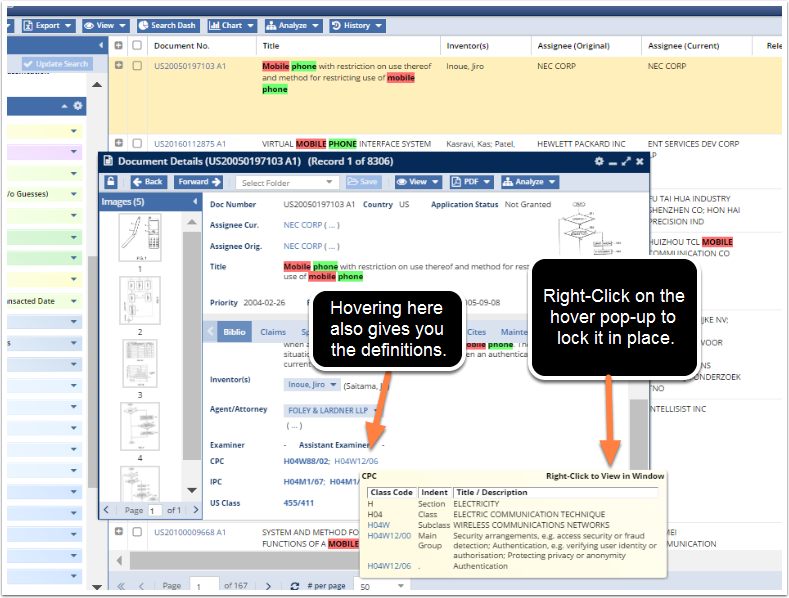Viewport: 789px width, 598px height.
Task: Click the image page number field
Action: pyautogui.click(x=154, y=510)
